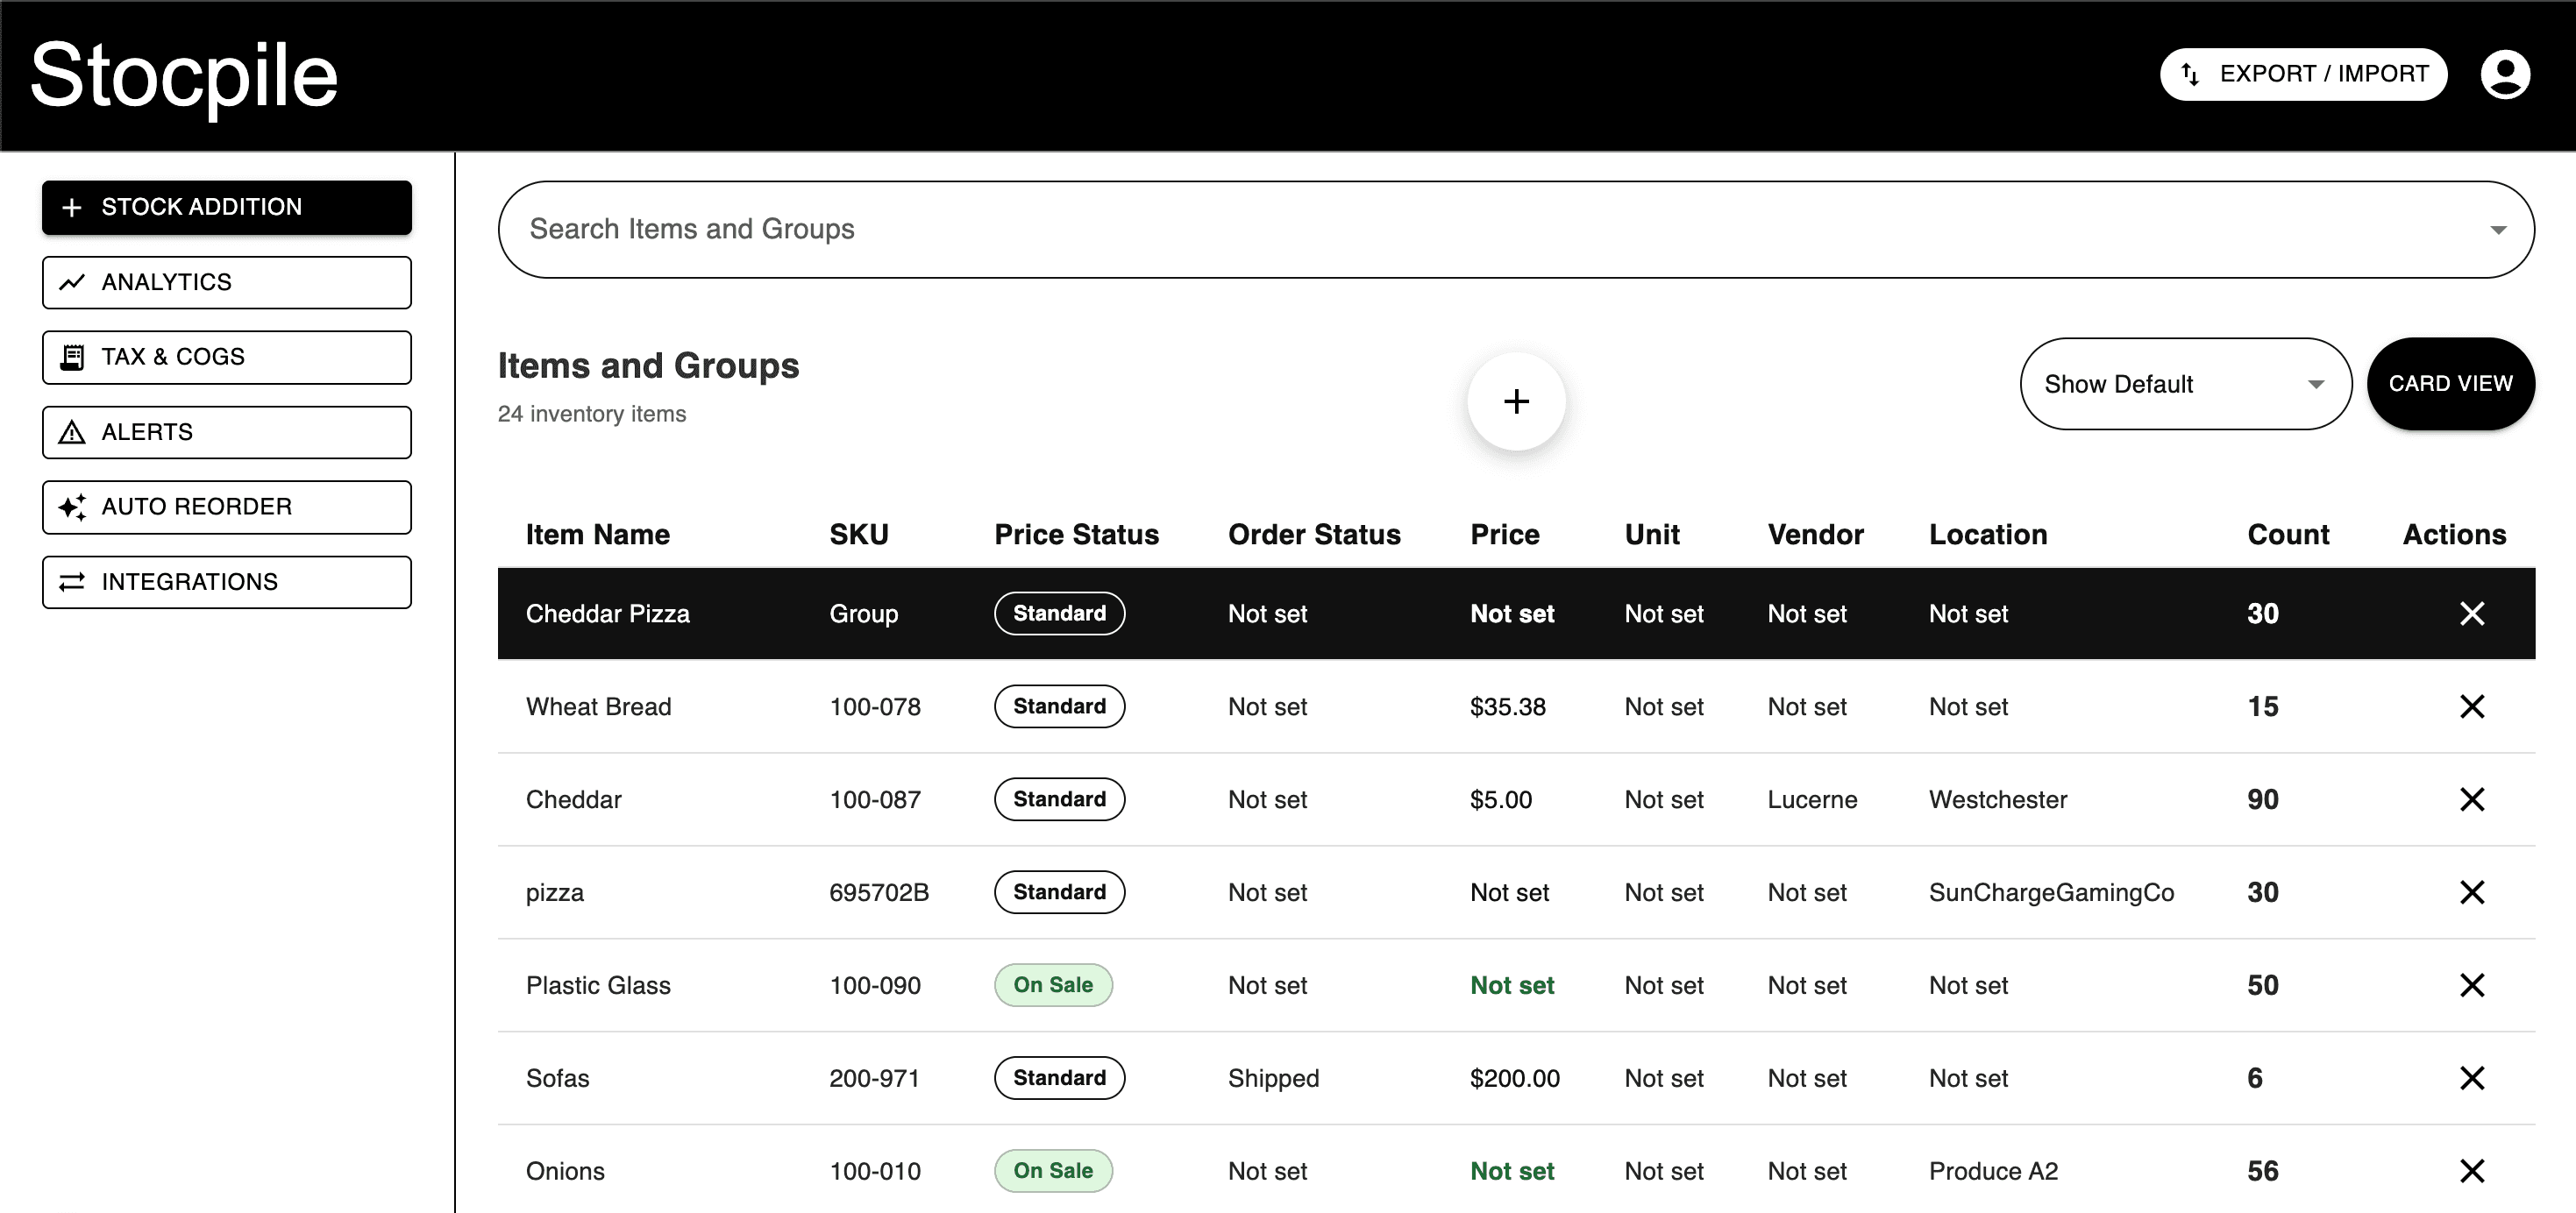The height and width of the screenshot is (1213, 2576).
Task: Open the Alerts menu item
Action: pyautogui.click(x=227, y=432)
